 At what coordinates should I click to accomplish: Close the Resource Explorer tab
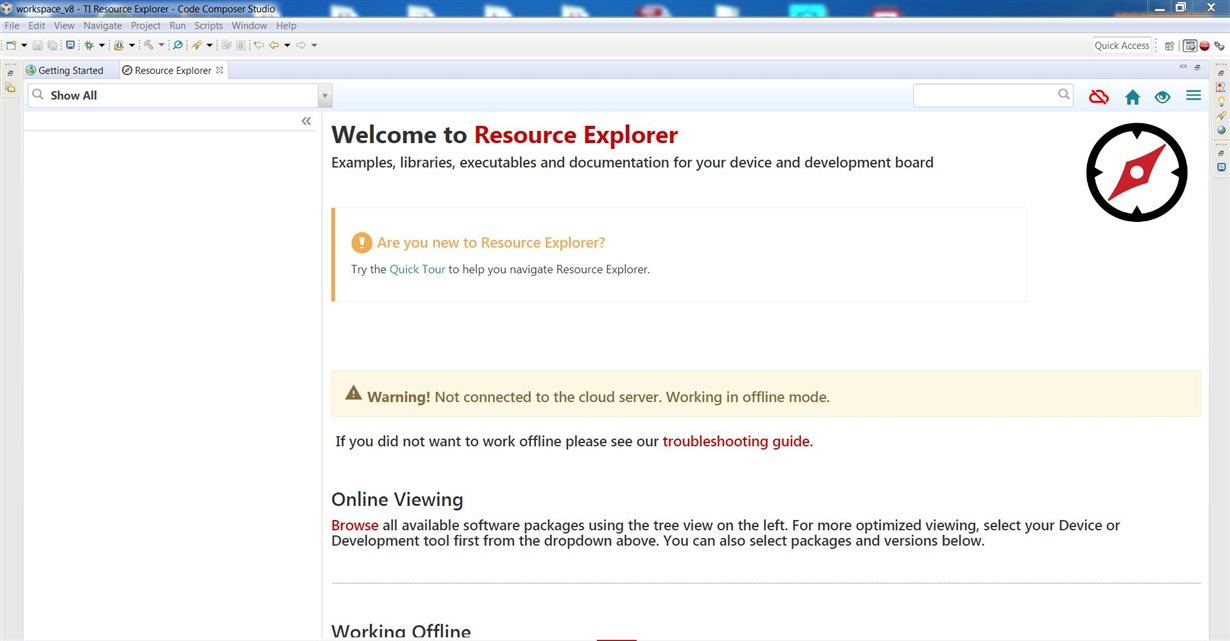(x=220, y=70)
